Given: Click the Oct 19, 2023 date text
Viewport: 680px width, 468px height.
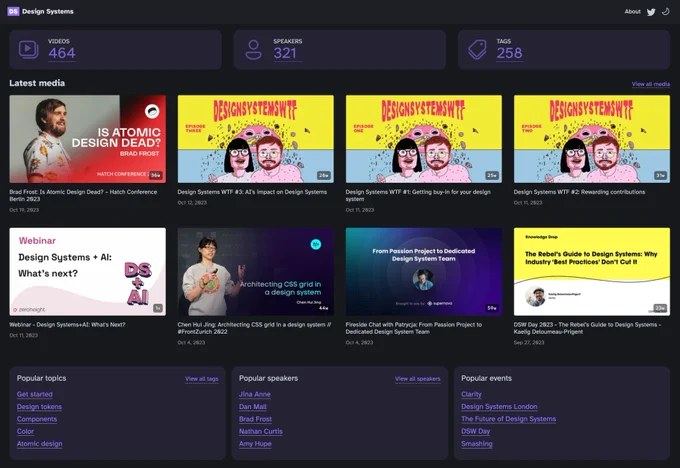Looking at the screenshot, I should 24,210.
